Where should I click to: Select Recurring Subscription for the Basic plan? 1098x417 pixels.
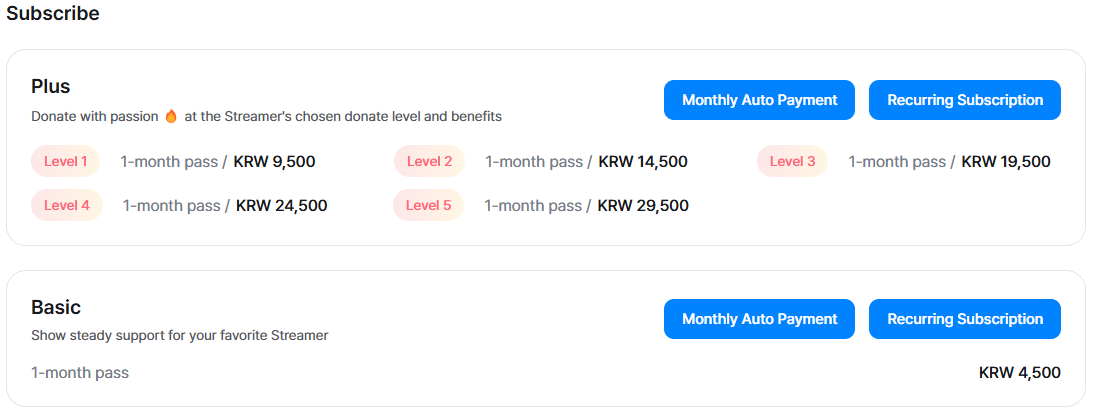point(964,319)
